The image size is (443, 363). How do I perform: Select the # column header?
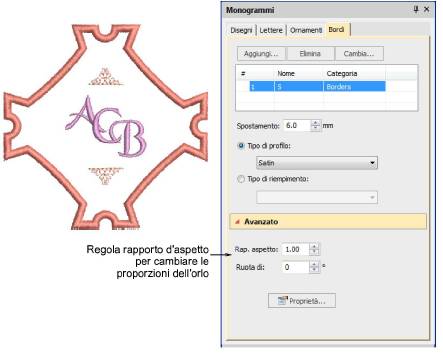click(x=255, y=73)
